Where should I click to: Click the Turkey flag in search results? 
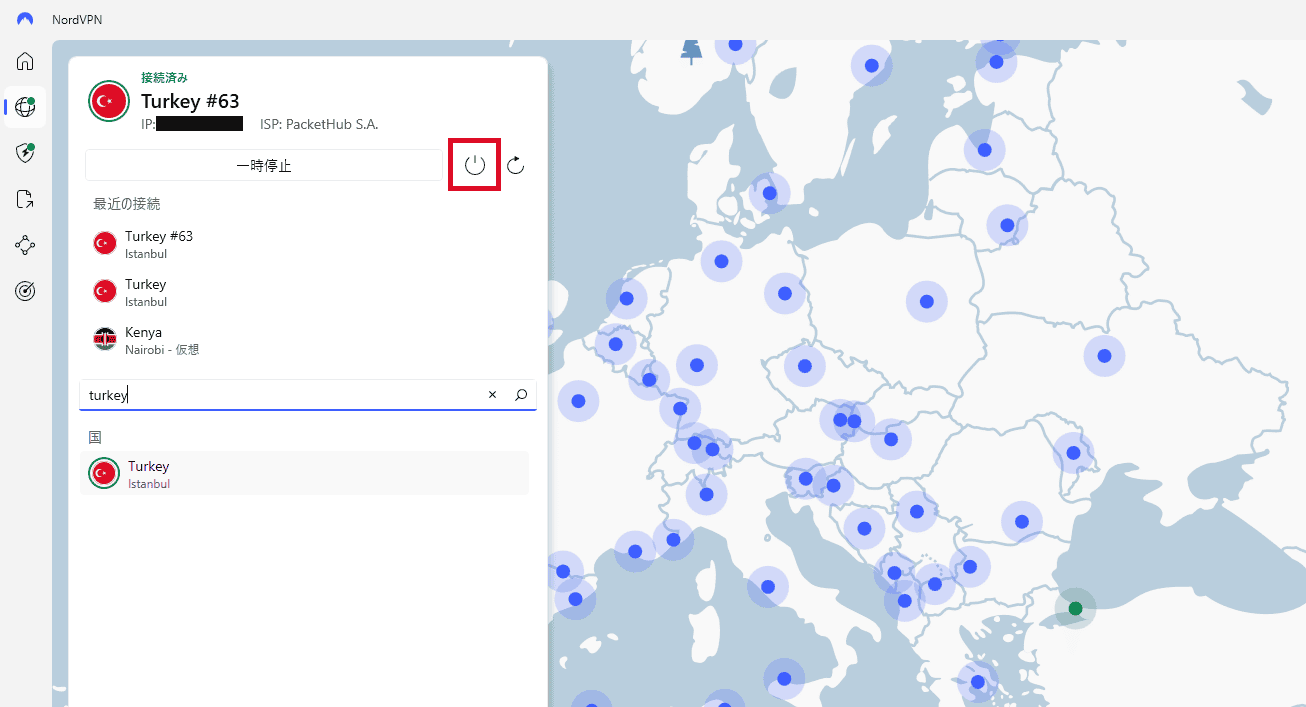[x=104, y=473]
